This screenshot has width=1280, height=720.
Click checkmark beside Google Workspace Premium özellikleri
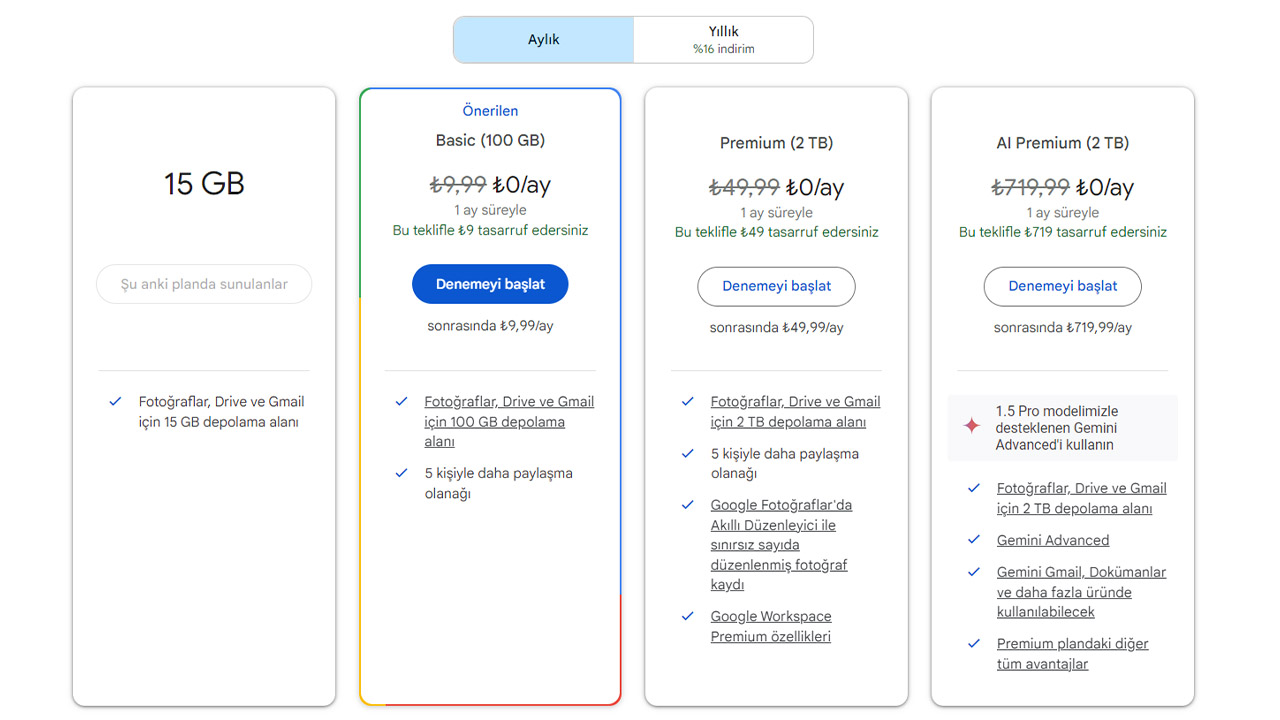[687, 616]
